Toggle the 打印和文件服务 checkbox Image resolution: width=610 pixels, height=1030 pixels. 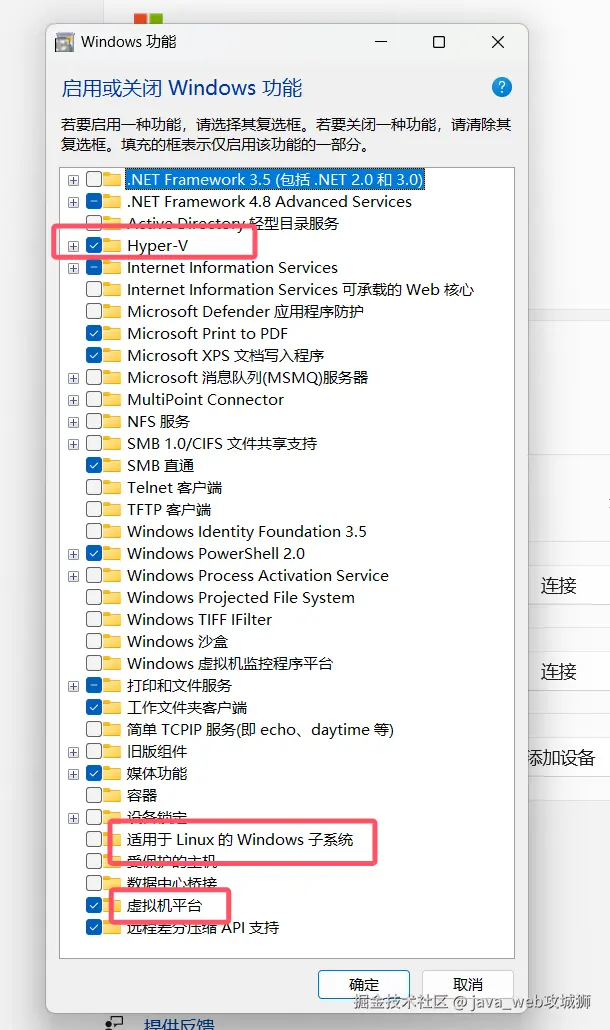pyautogui.click(x=94, y=685)
